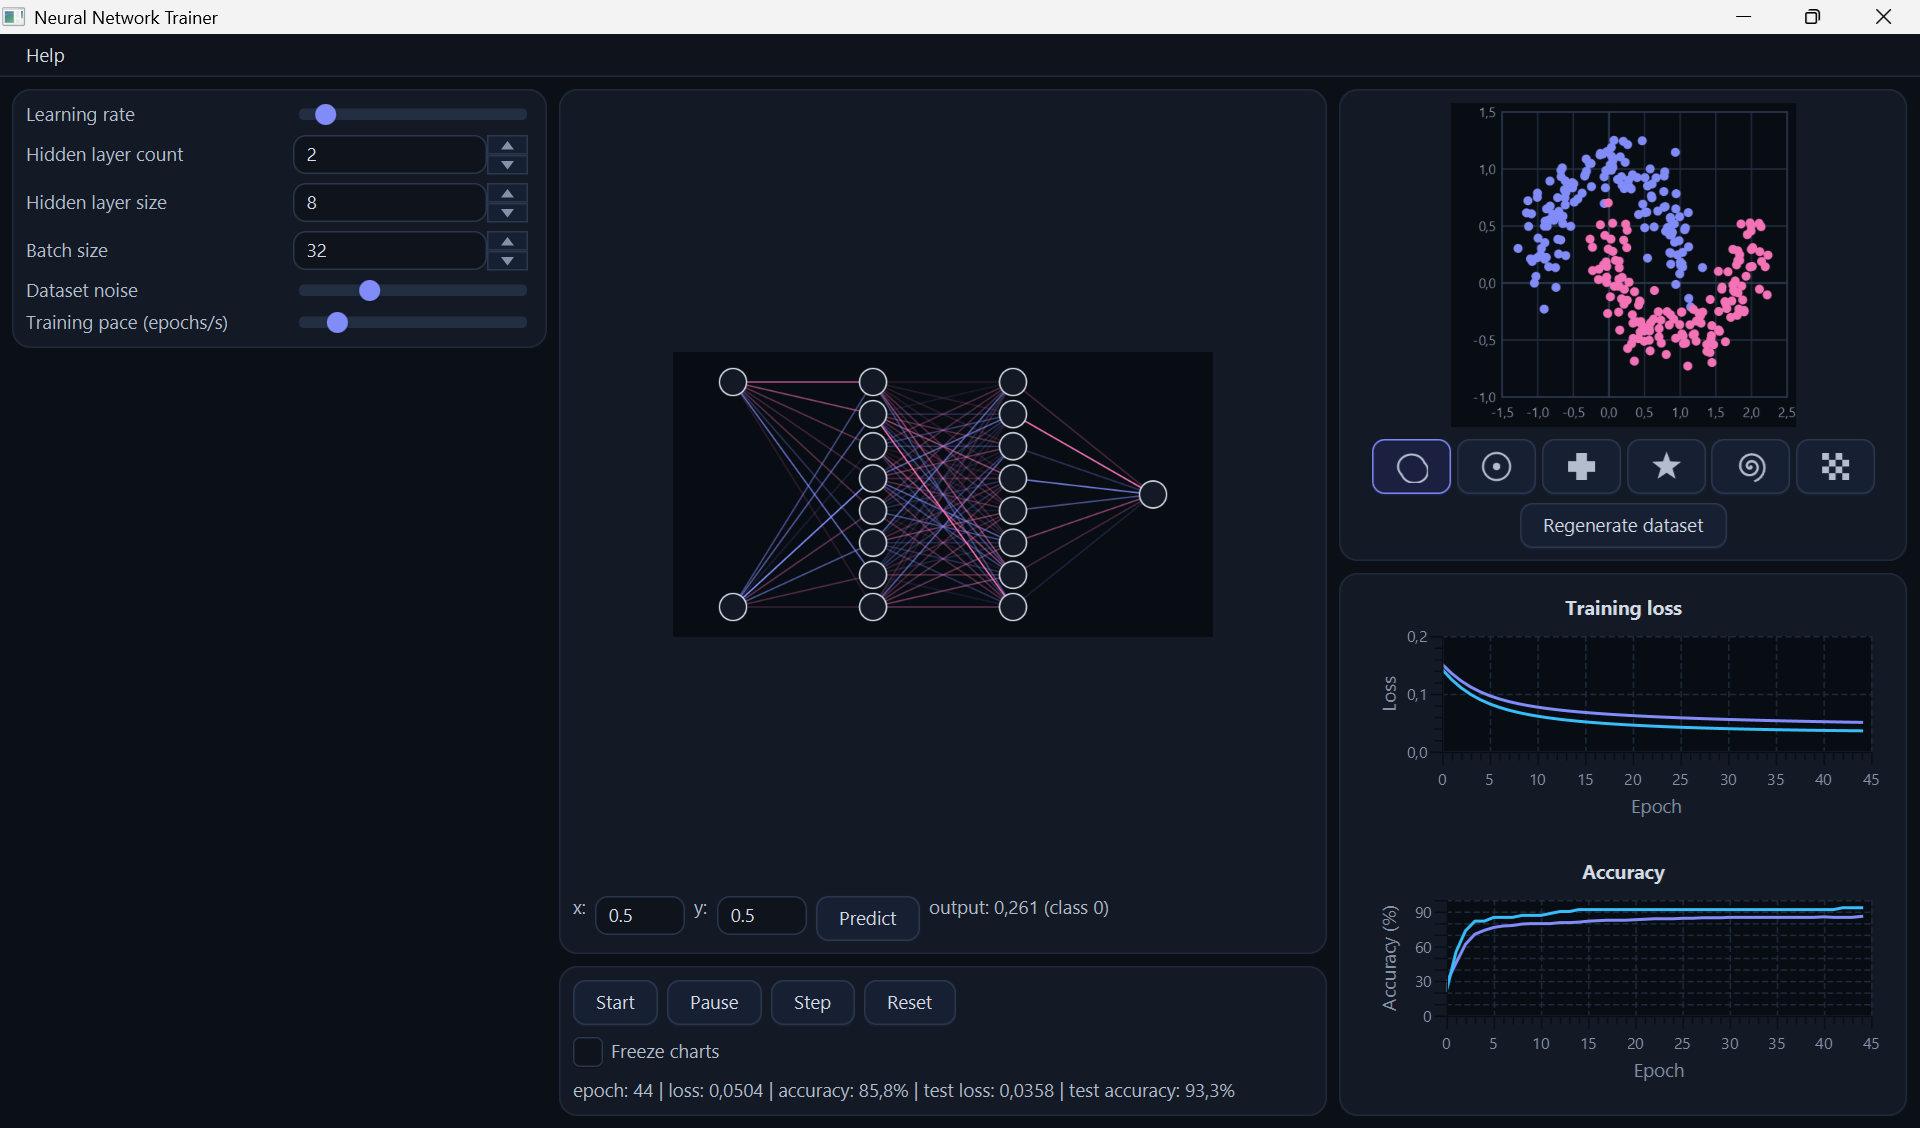Click the epoch status line text
Image resolution: width=1920 pixels, height=1128 pixels.
(x=904, y=1091)
